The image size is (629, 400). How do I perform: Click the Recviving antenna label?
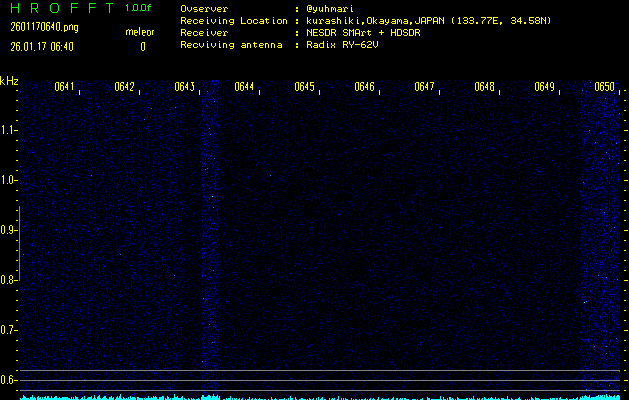(x=231, y=45)
